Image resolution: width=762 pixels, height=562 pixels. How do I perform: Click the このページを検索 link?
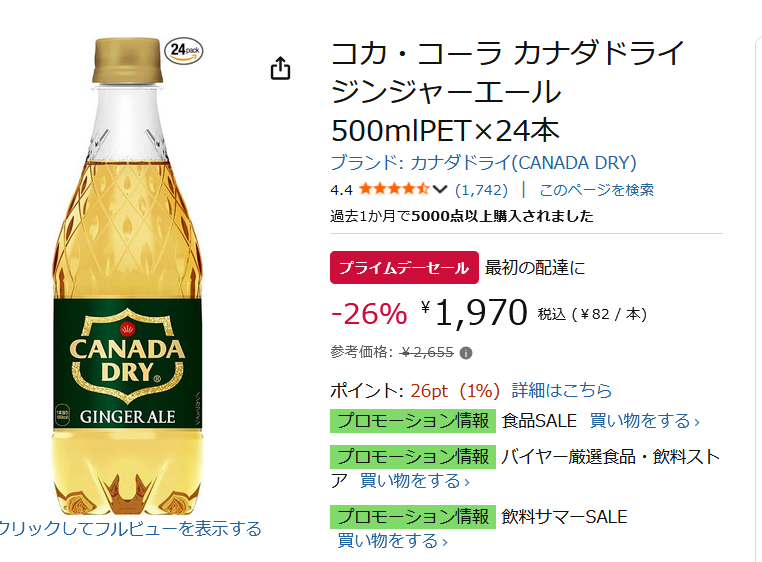tap(596, 189)
